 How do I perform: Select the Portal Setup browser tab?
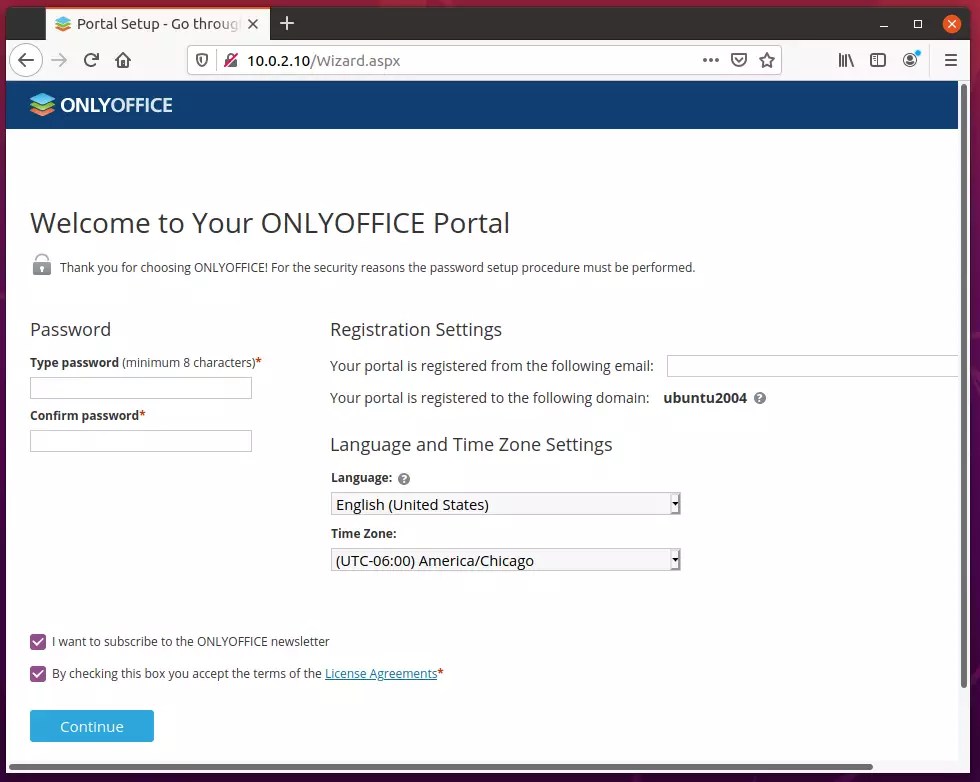pyautogui.click(x=140, y=23)
